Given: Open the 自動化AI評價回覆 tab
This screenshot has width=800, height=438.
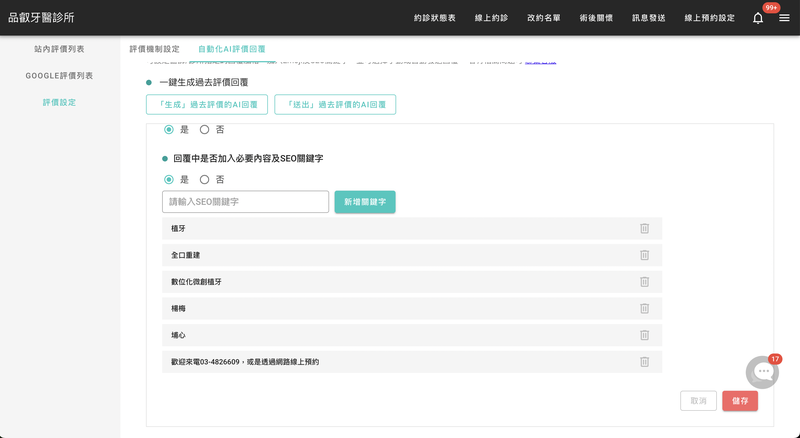Looking at the screenshot, I should tap(231, 49).
